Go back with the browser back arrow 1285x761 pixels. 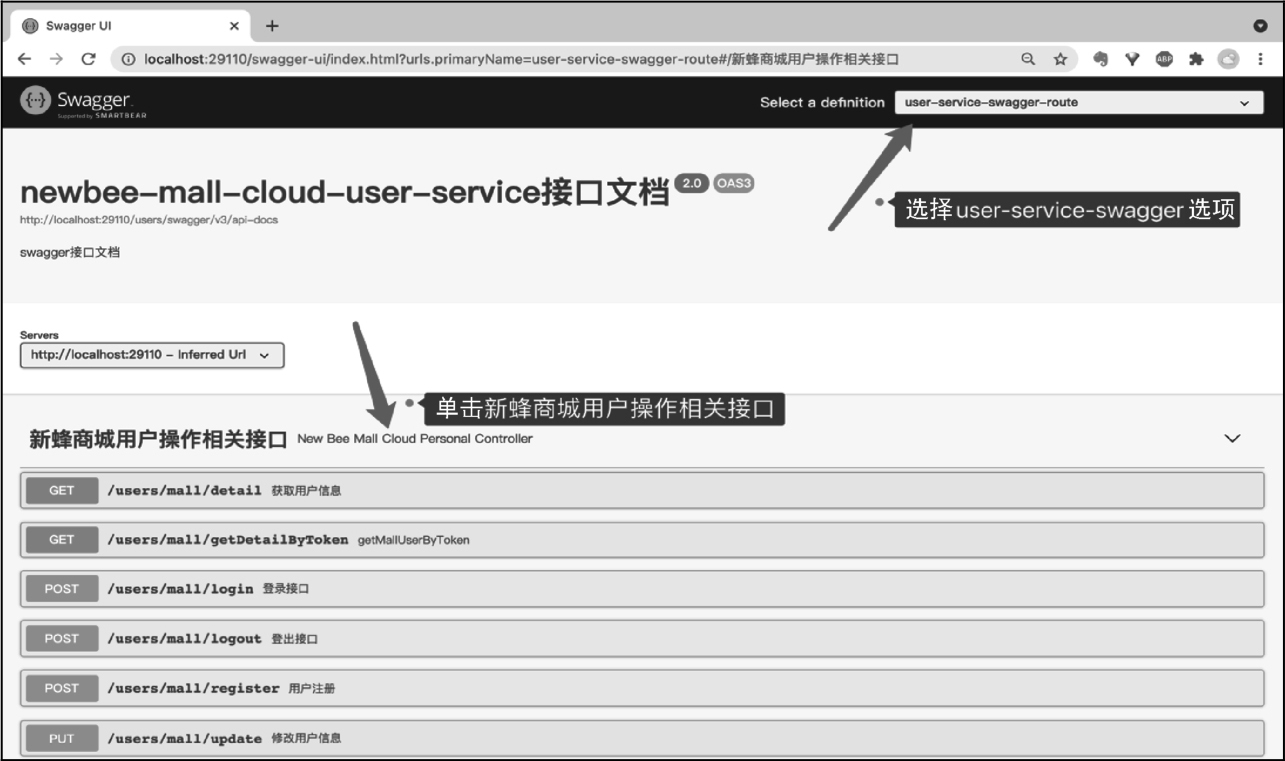[x=24, y=59]
